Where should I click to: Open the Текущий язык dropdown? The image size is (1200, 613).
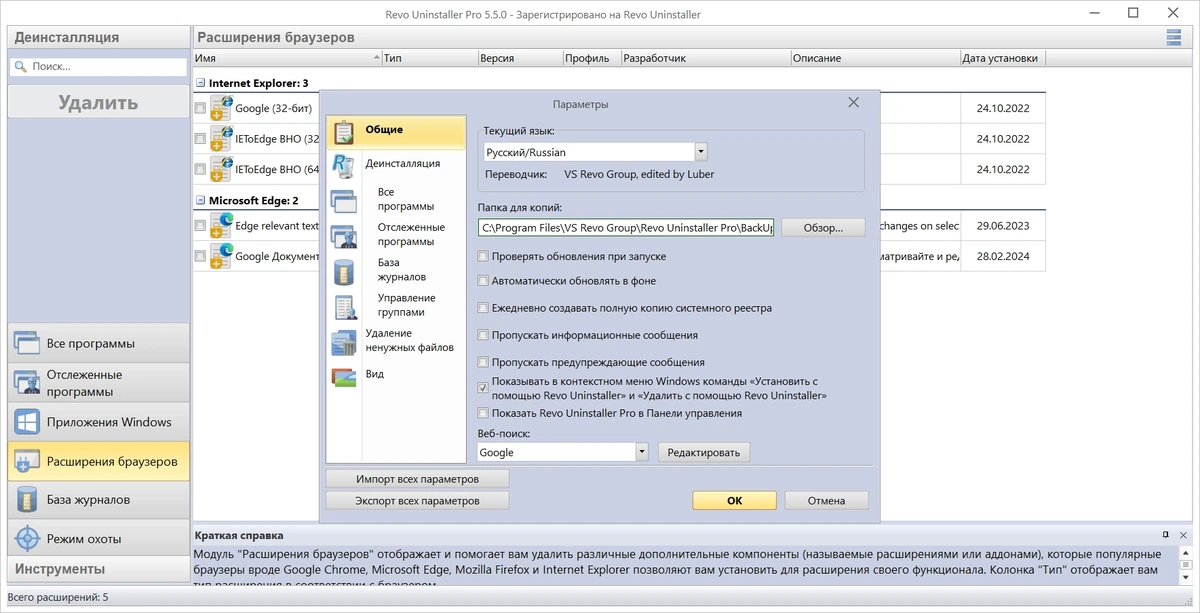pyautogui.click(x=701, y=152)
